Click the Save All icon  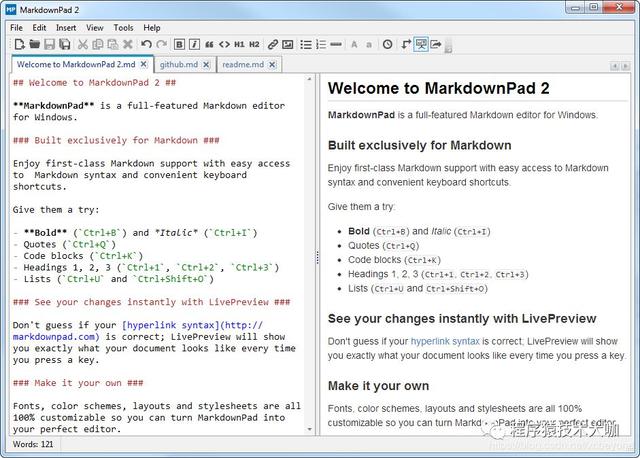(64, 44)
